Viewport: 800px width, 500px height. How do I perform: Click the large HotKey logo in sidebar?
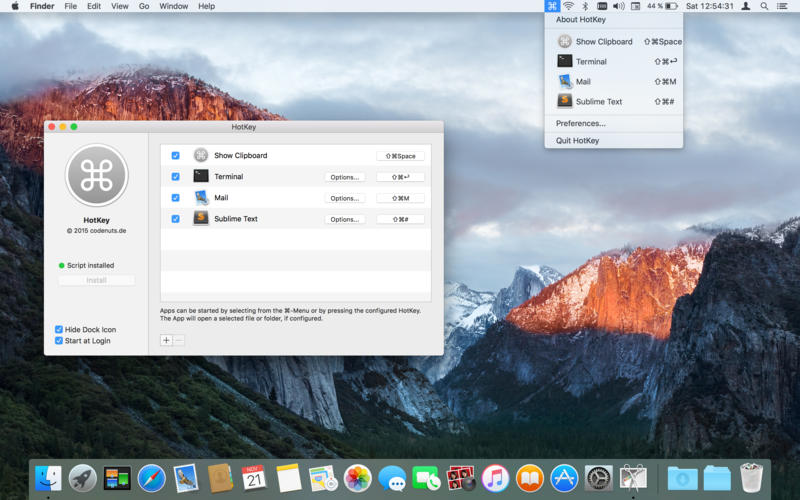tap(96, 175)
